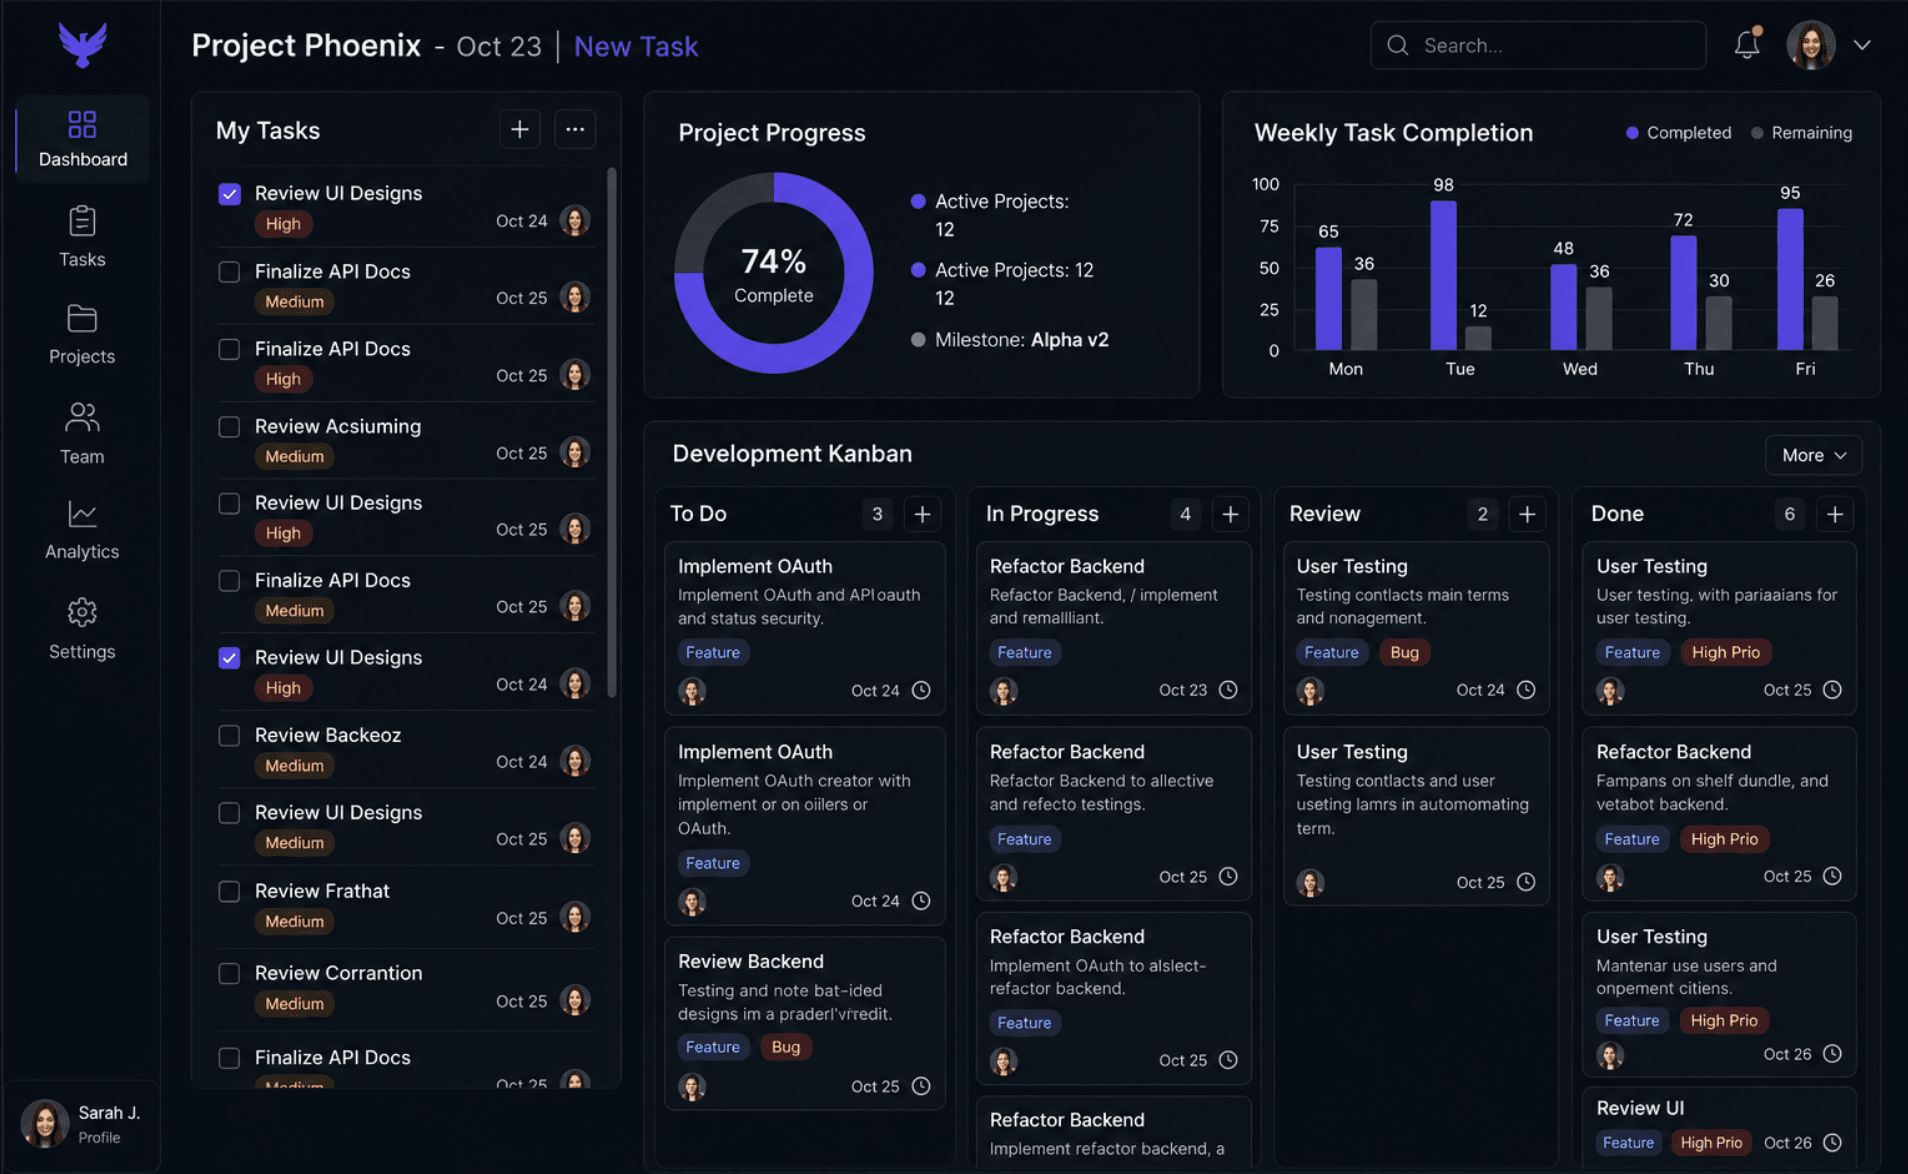This screenshot has width=1908, height=1174.
Task: Open the Kanban More dropdown
Action: [x=1813, y=455]
